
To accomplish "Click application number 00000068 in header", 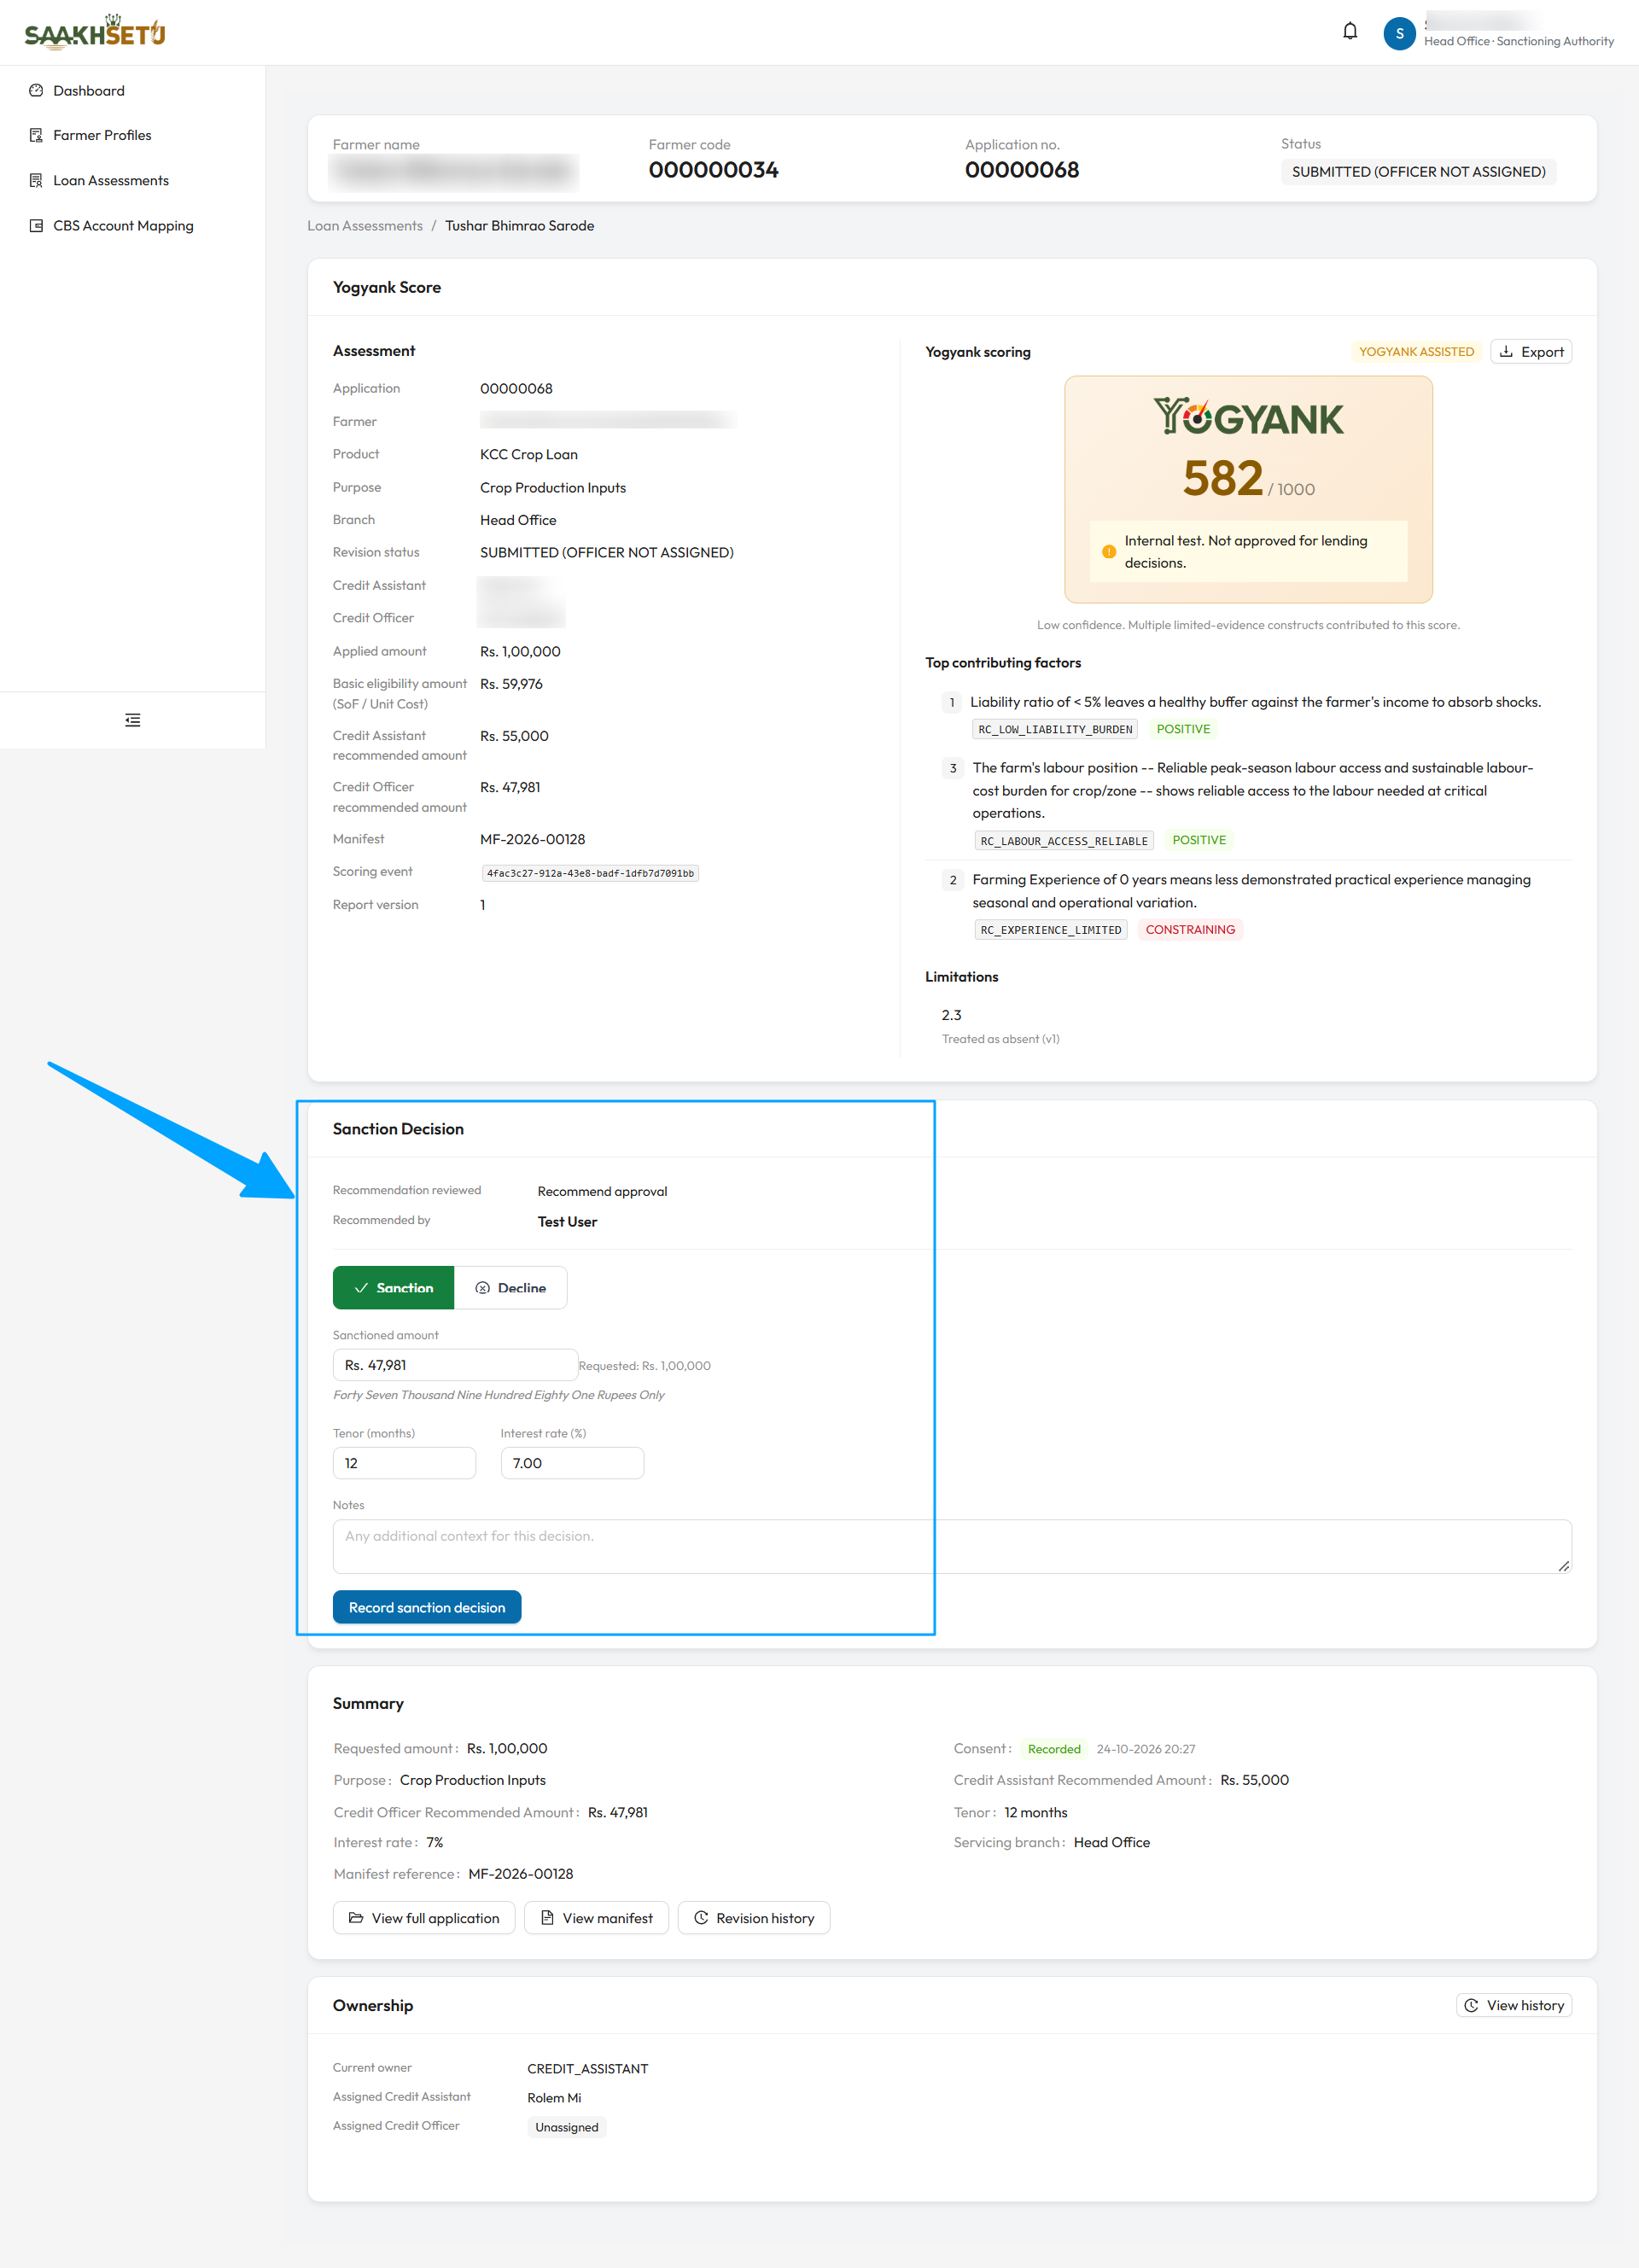I will tap(1021, 170).
